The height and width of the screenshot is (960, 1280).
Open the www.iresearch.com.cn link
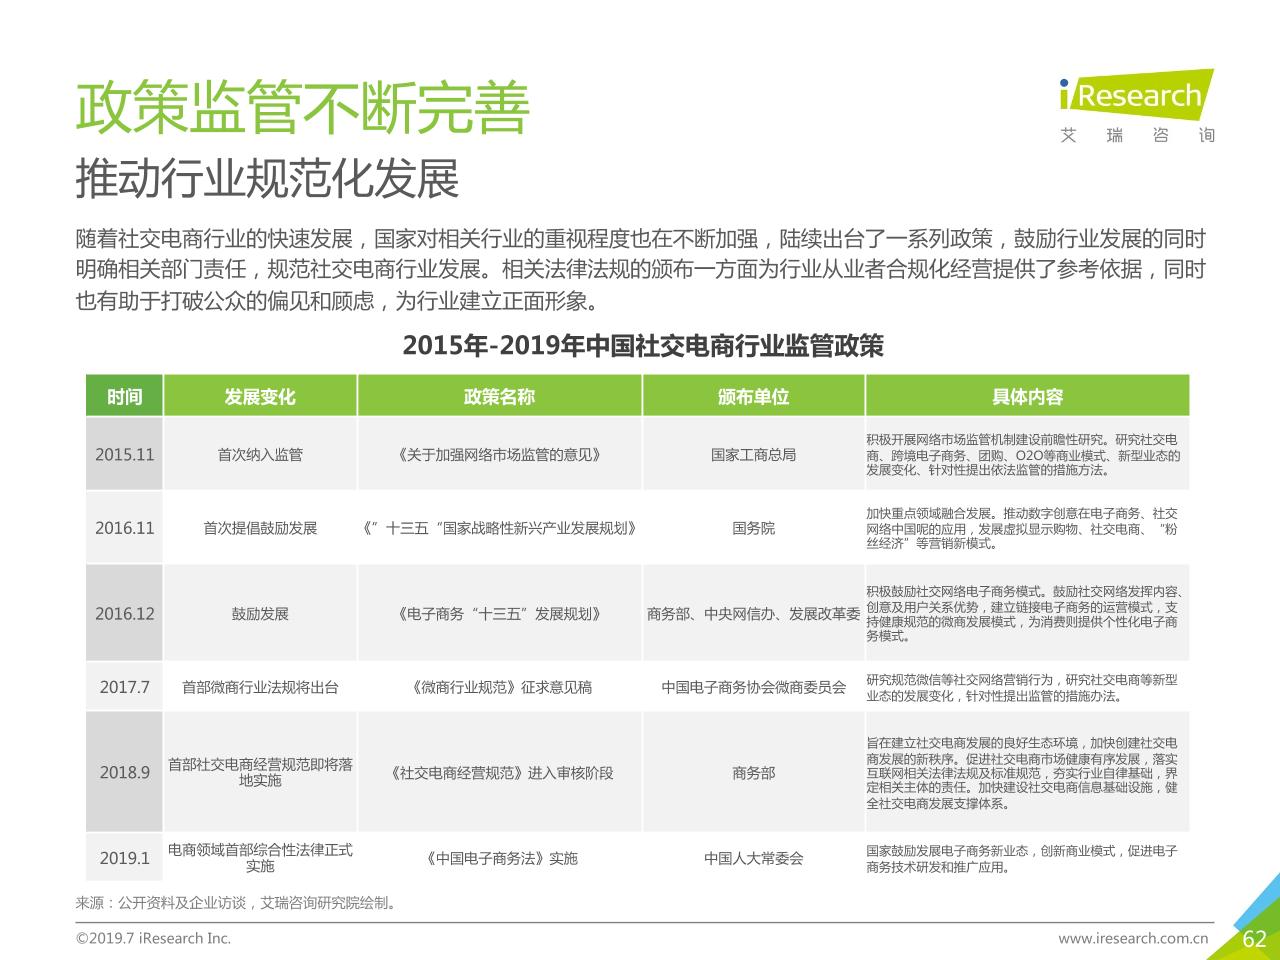pos(1133,938)
